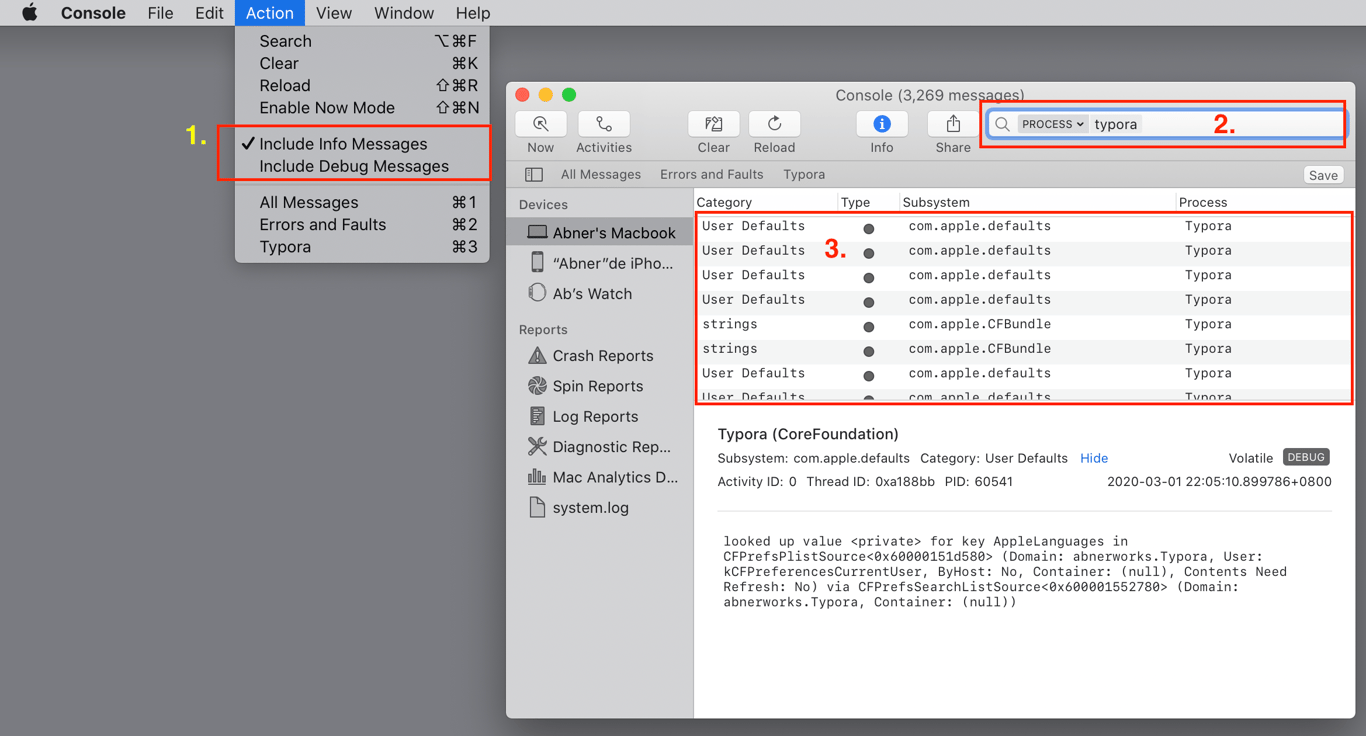The image size is (1366, 736).
Task: Select the Errors and Faults filter bar tab
Action: point(712,175)
